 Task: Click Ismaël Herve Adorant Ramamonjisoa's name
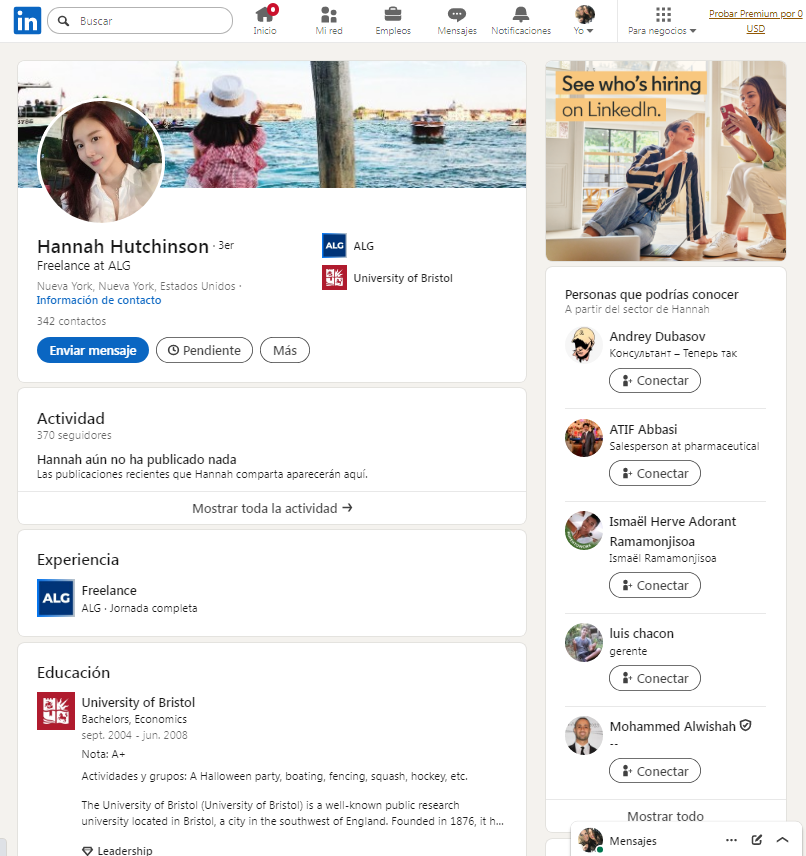[x=673, y=531]
